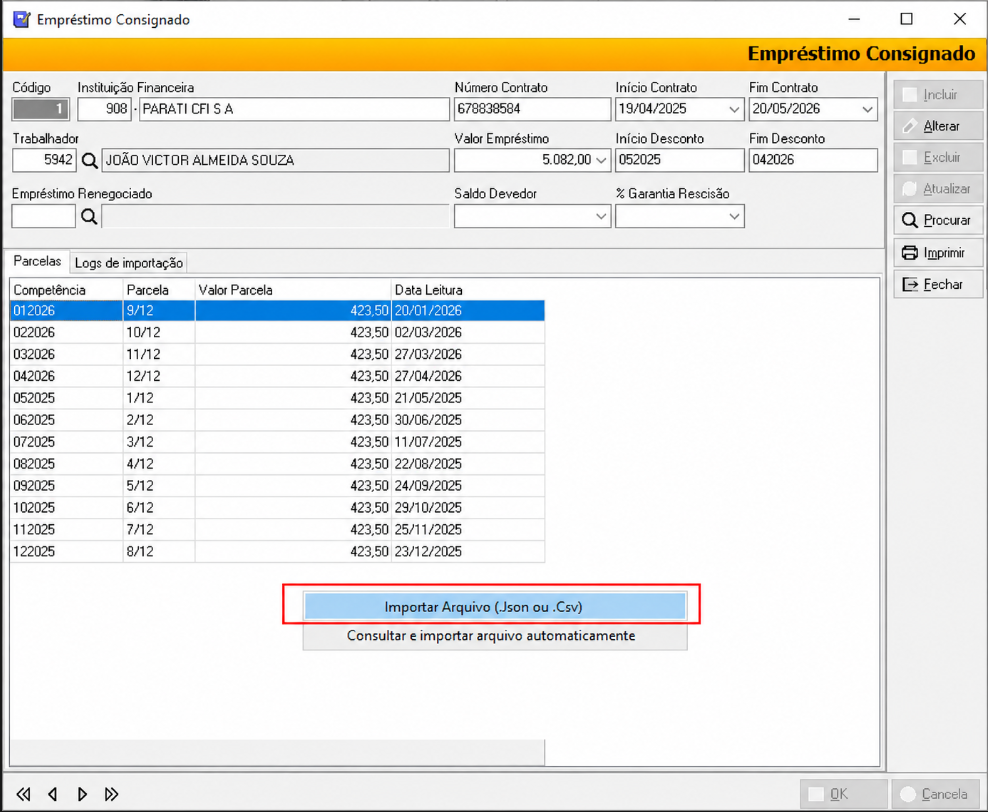Click the Número Contrato field
988x812 pixels.
click(532, 109)
